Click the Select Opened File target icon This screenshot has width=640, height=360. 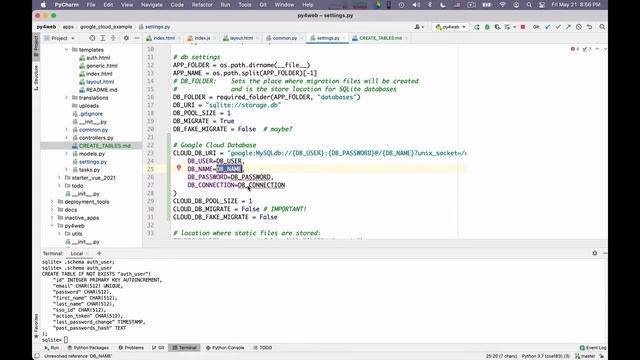(x=92, y=38)
